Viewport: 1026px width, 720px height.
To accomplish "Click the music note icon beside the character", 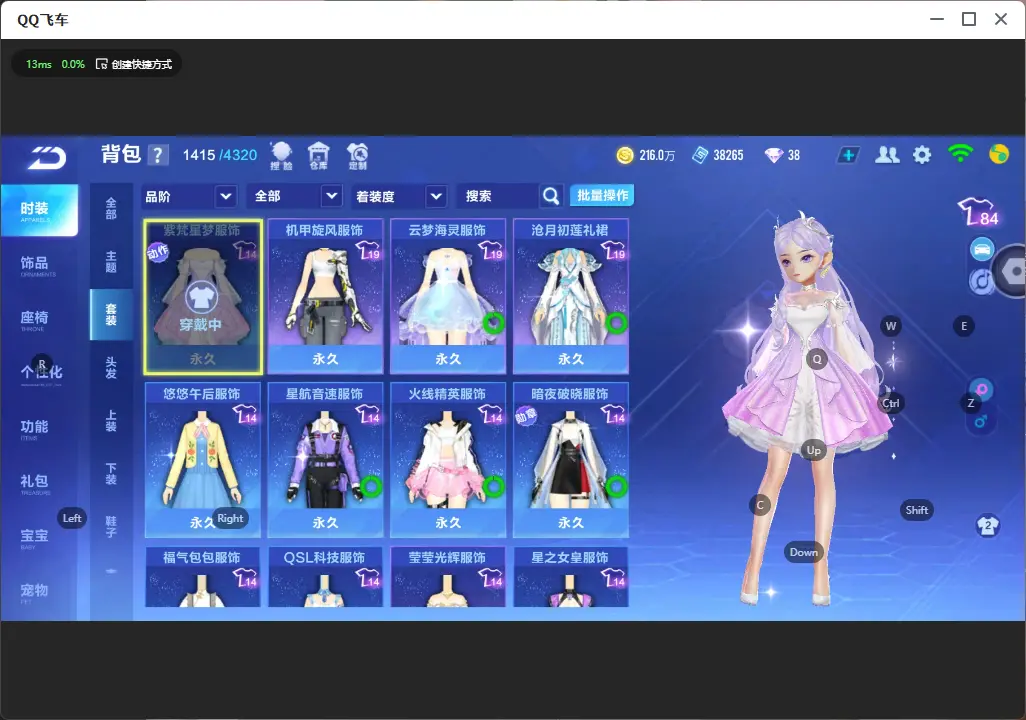I will [x=980, y=281].
